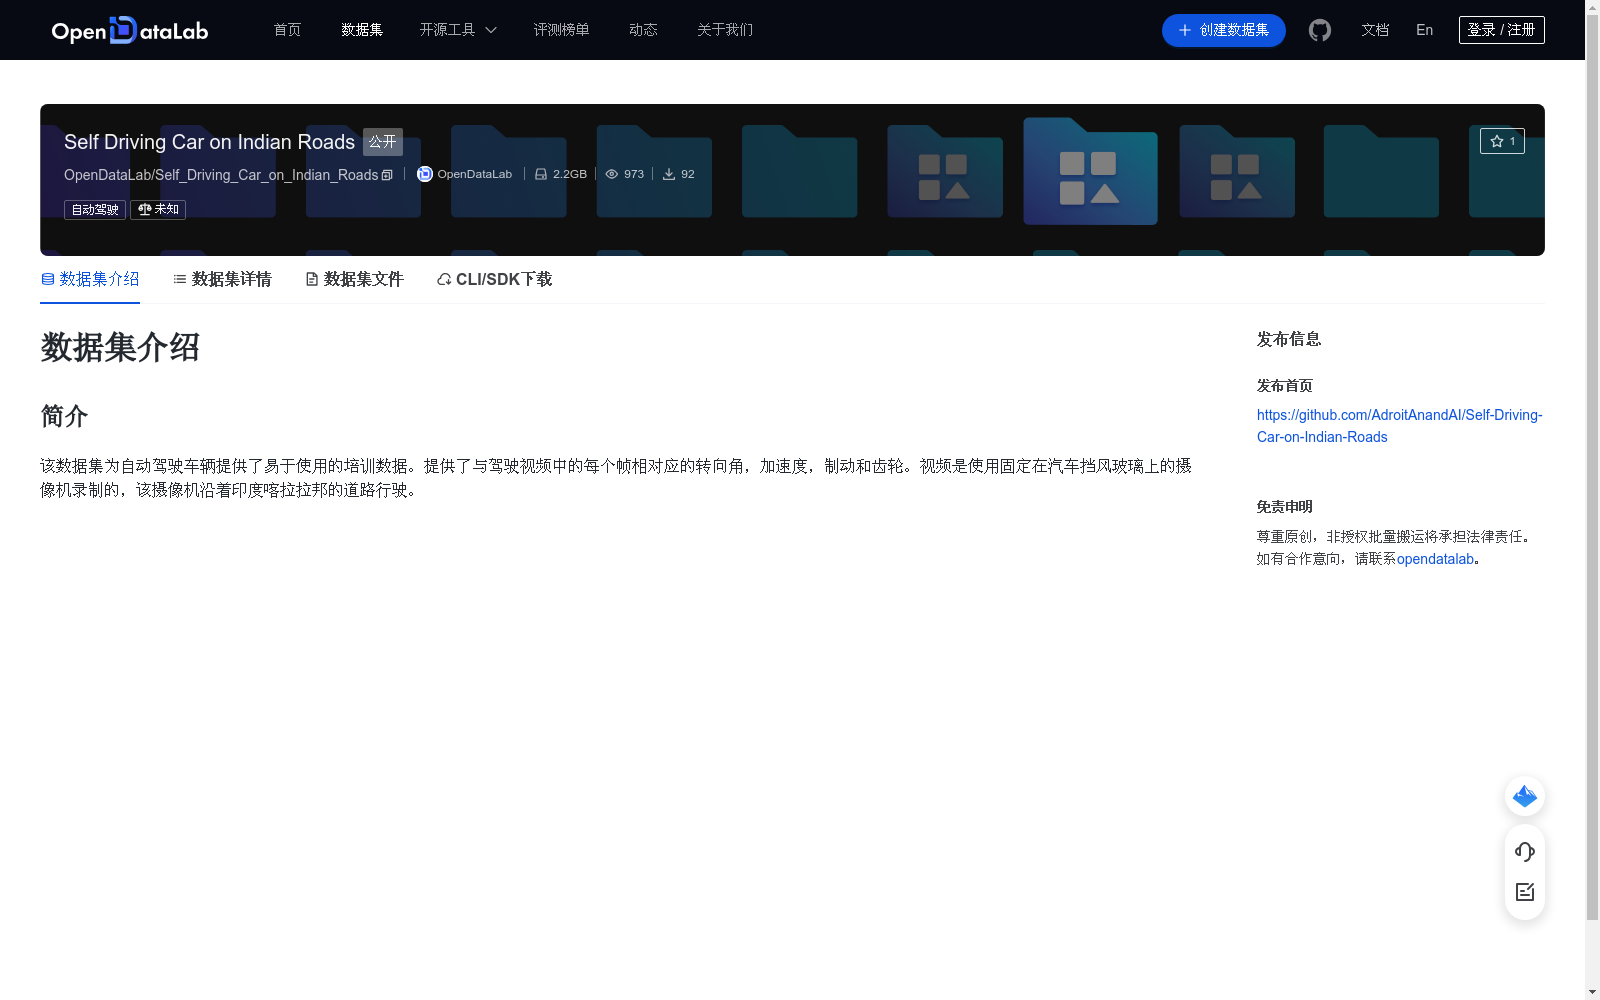
Task: Click the opendatalab contact link
Action: pos(1435,559)
